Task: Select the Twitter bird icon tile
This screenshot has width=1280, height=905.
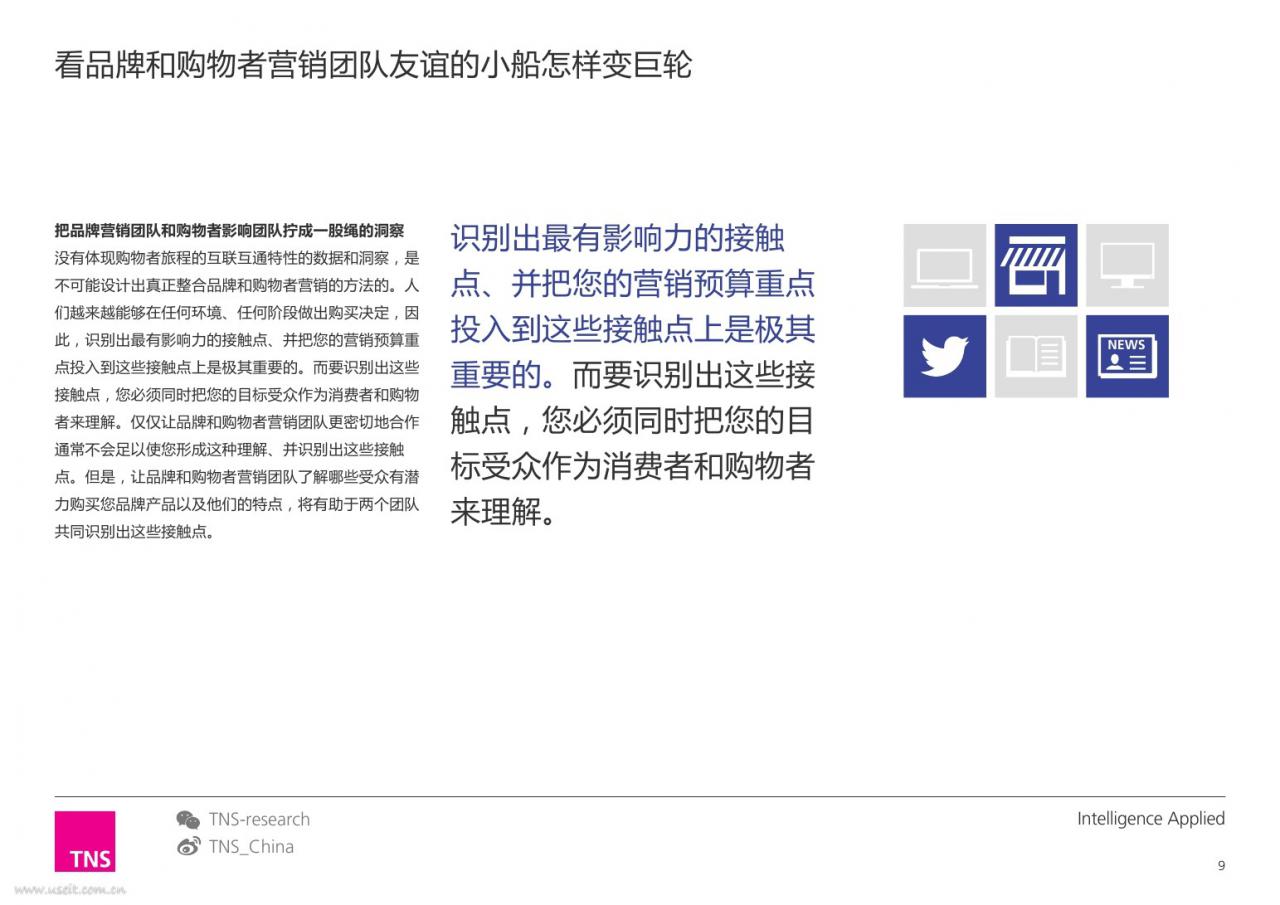Action: click(944, 356)
